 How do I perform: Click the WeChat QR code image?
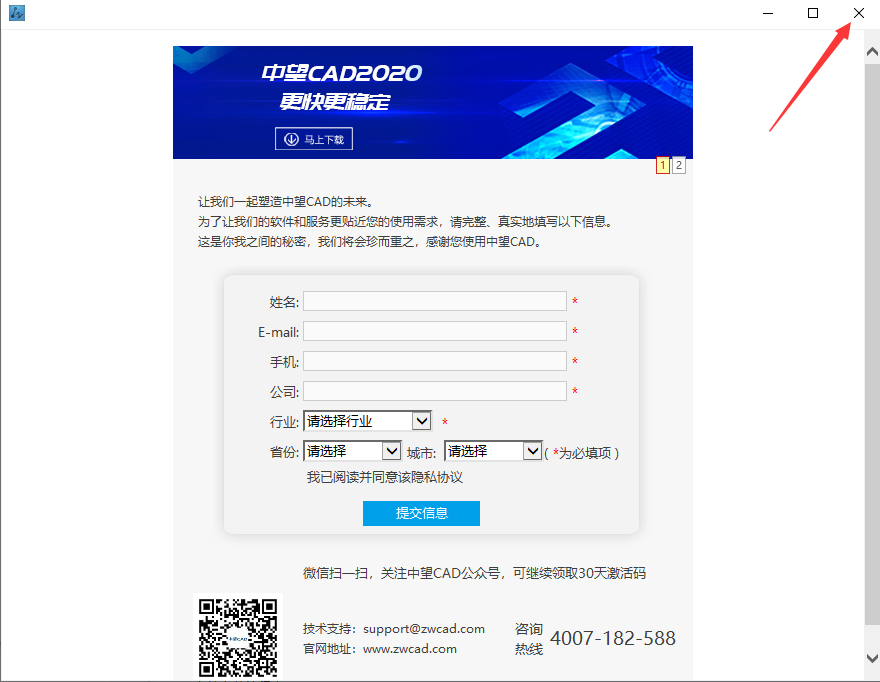tap(238, 637)
